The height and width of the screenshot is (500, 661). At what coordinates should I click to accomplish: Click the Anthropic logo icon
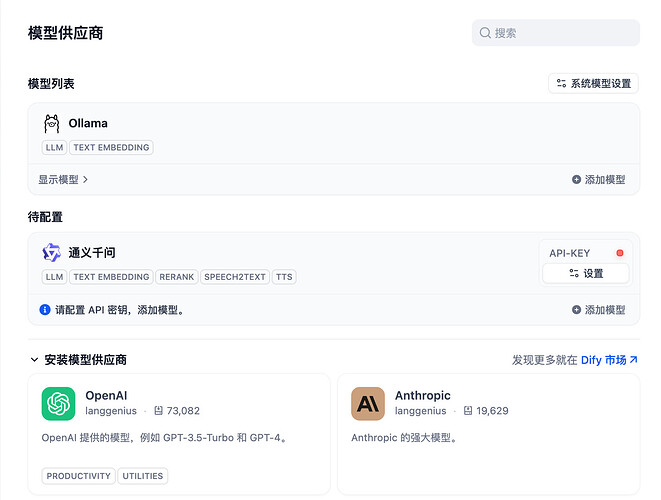coord(368,403)
